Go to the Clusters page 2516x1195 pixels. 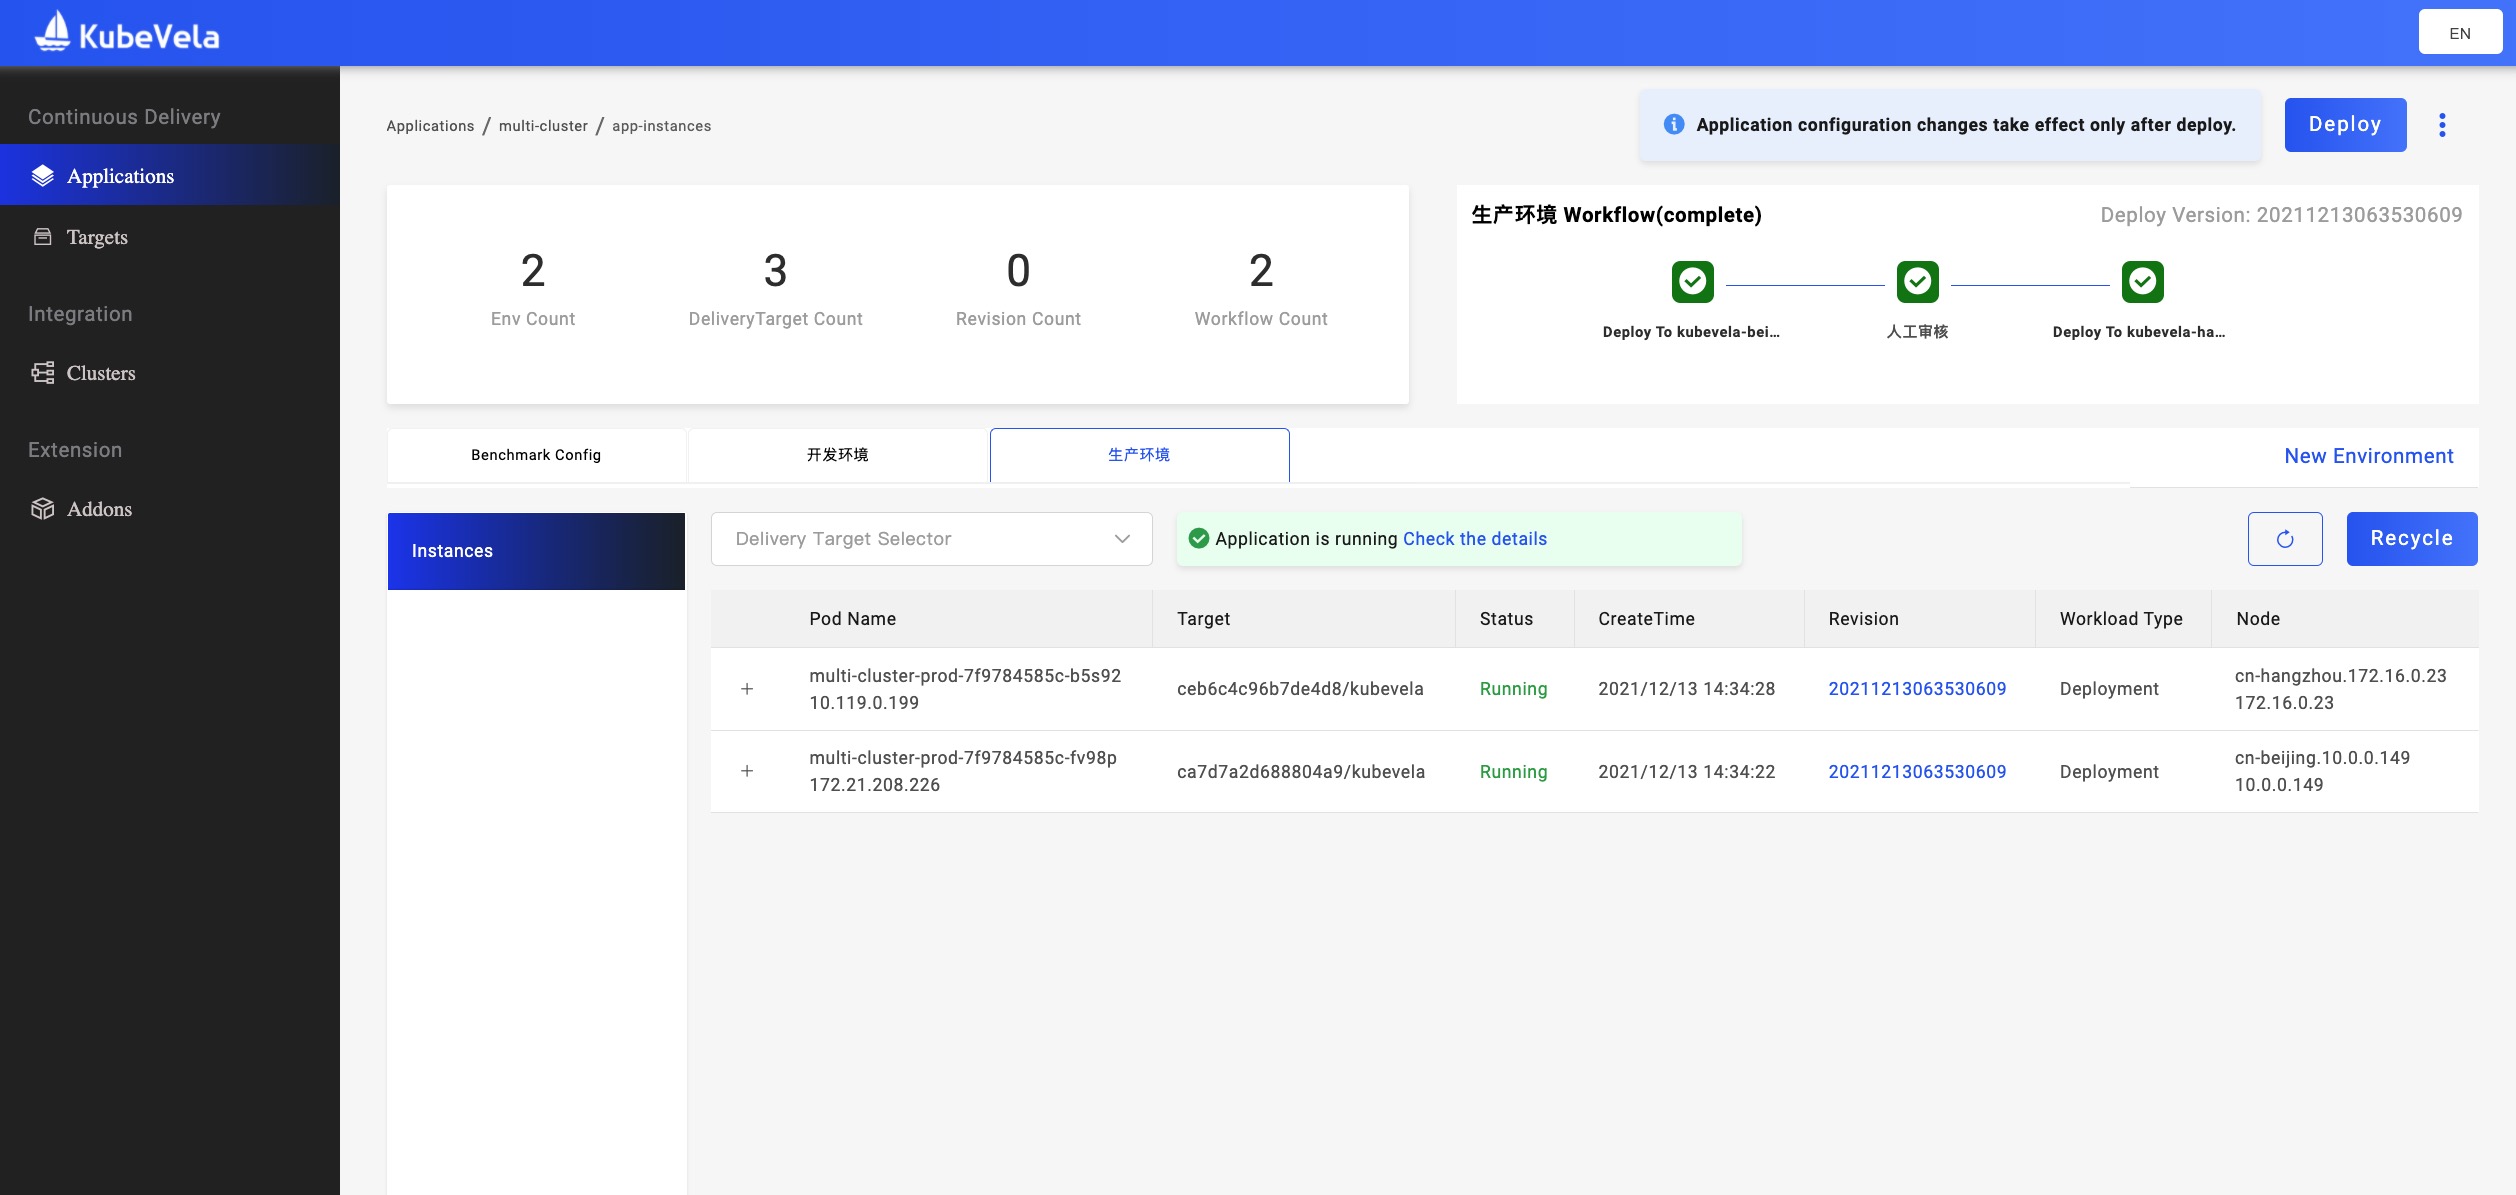point(100,373)
